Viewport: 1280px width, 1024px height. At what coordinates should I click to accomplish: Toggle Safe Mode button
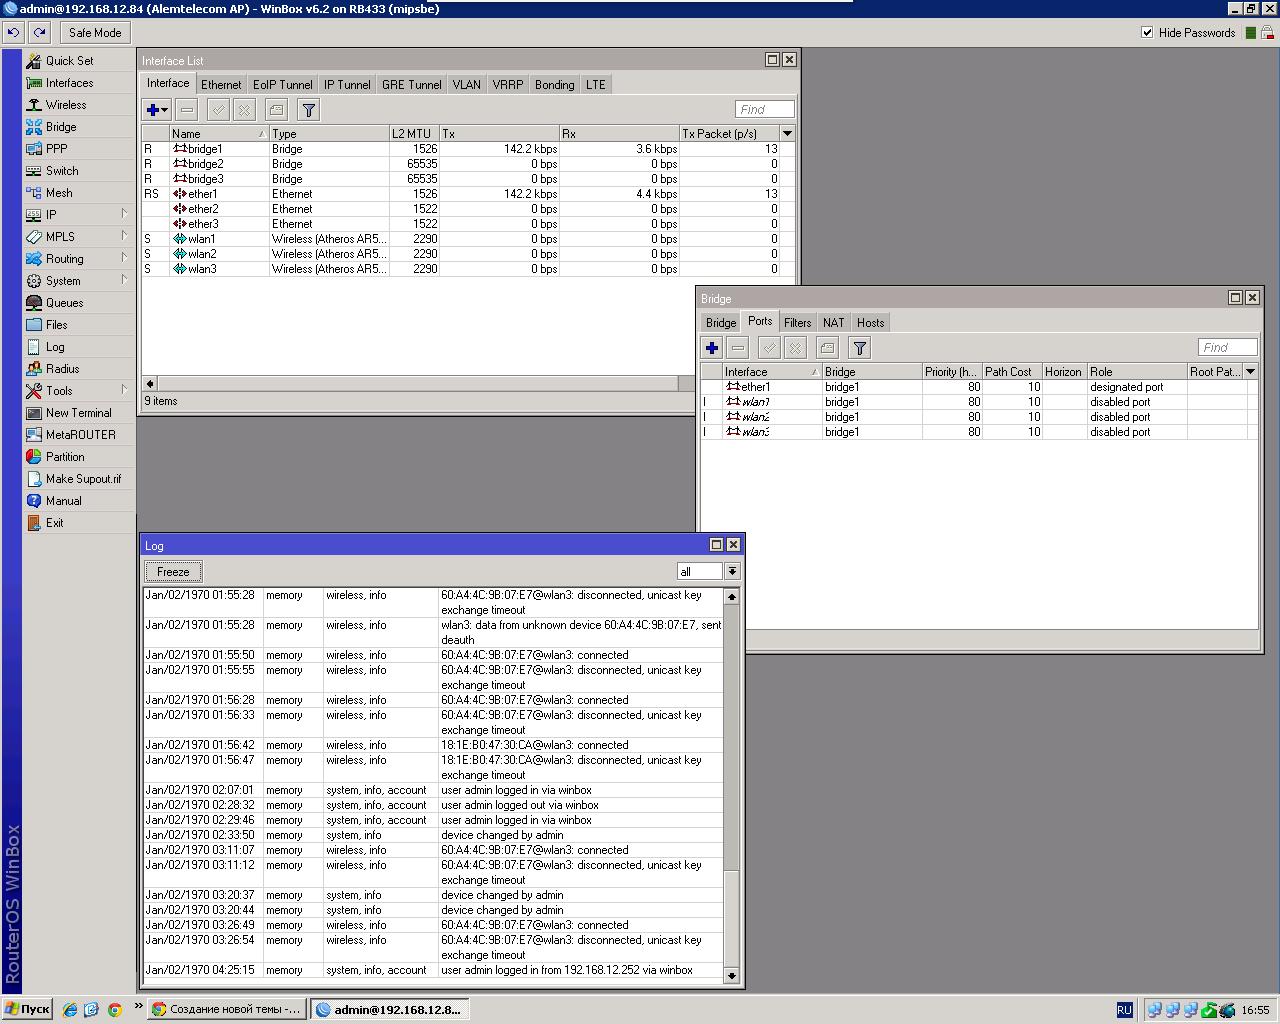click(x=95, y=33)
